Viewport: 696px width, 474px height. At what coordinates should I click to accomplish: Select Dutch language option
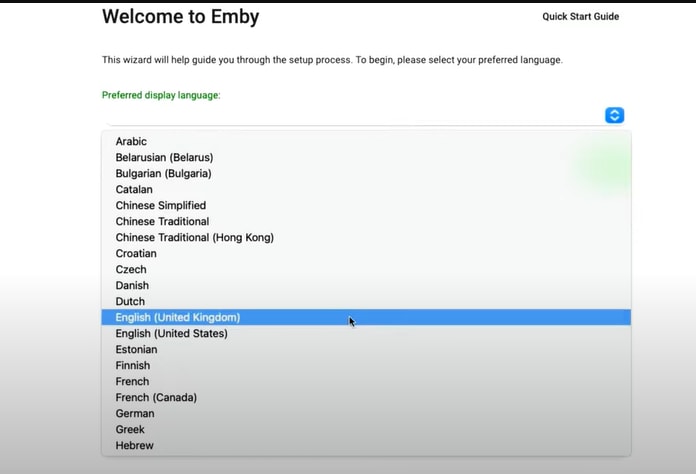click(366, 301)
